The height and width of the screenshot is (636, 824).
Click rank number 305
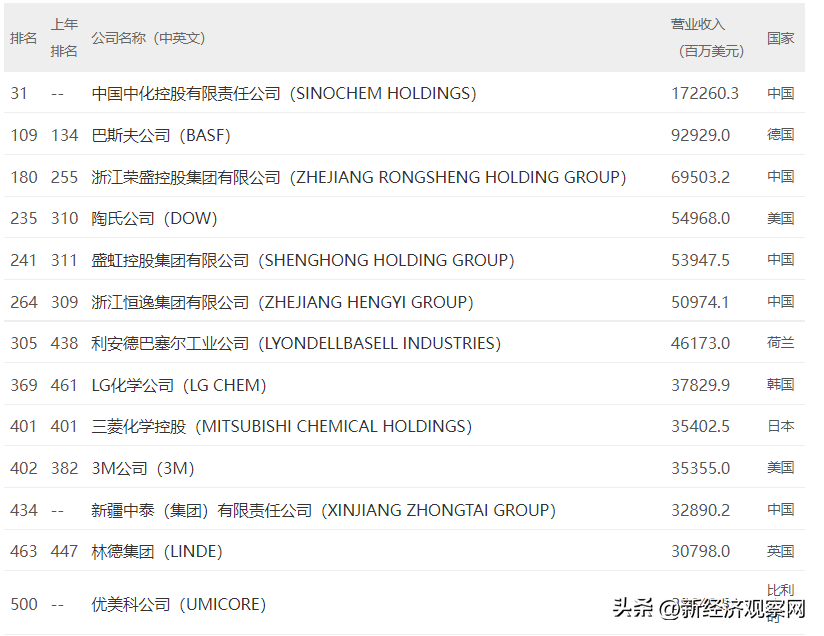click(24, 343)
